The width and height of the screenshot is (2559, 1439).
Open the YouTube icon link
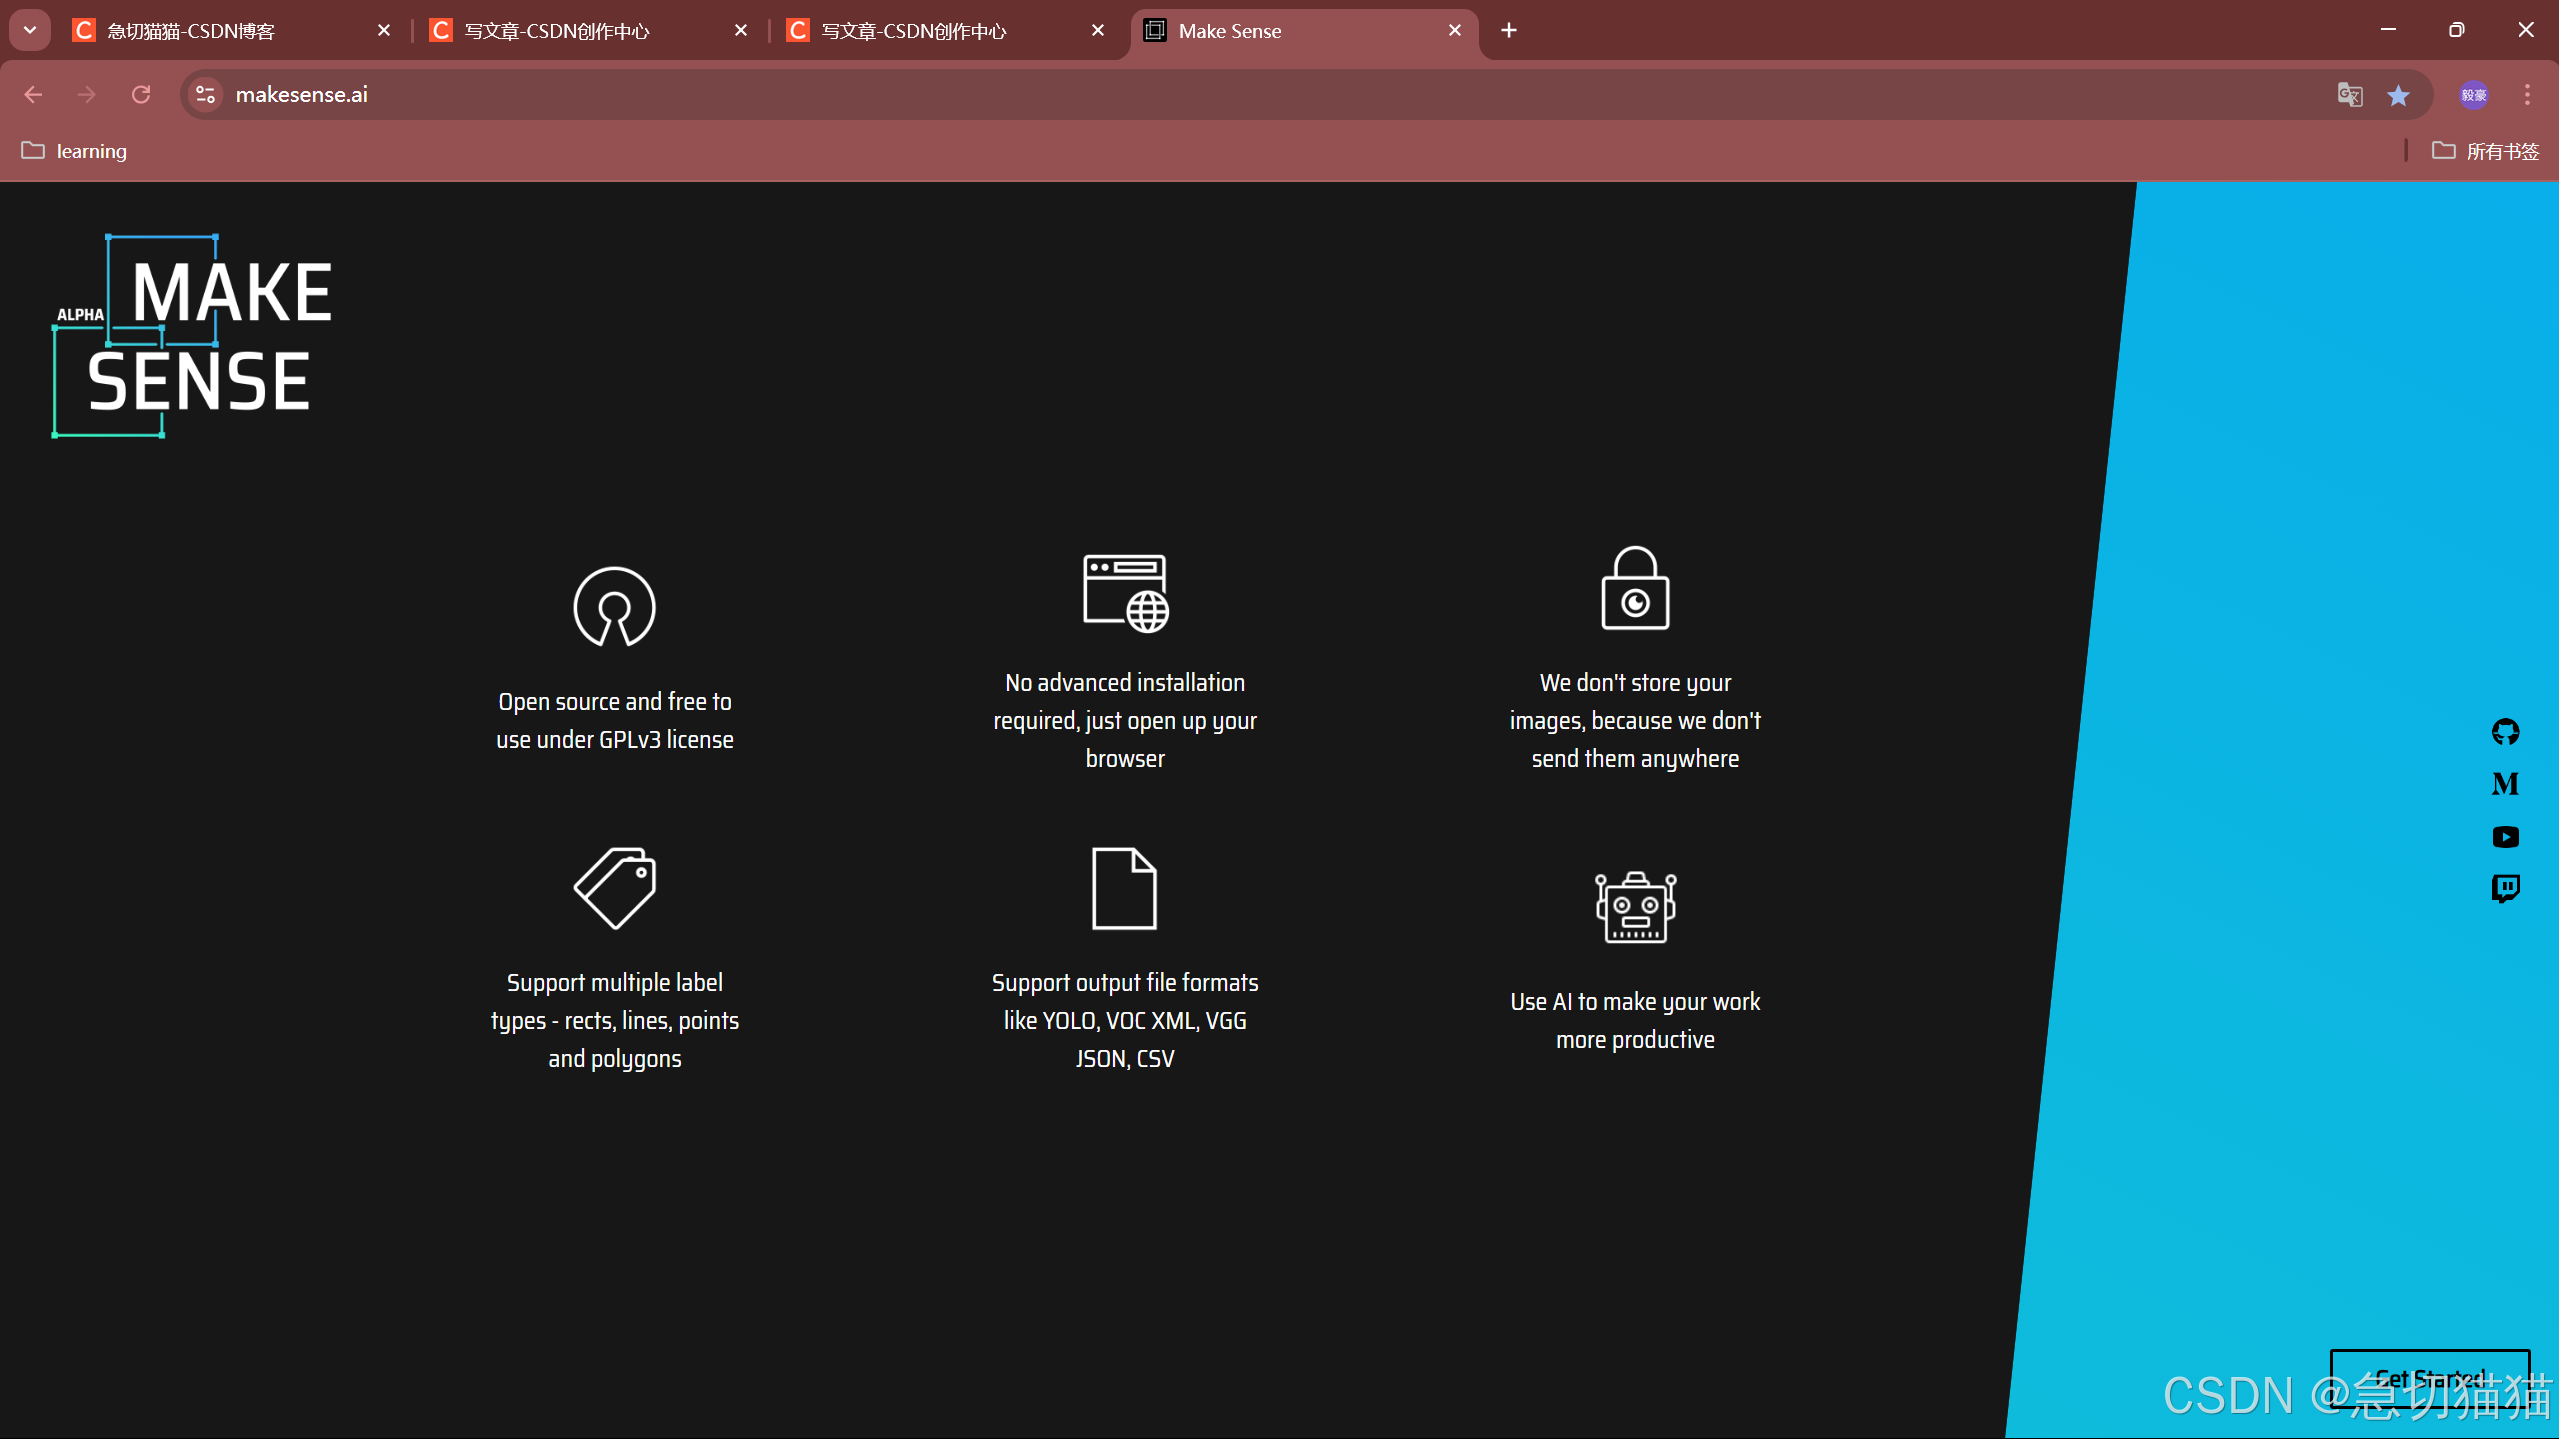[x=2505, y=837]
